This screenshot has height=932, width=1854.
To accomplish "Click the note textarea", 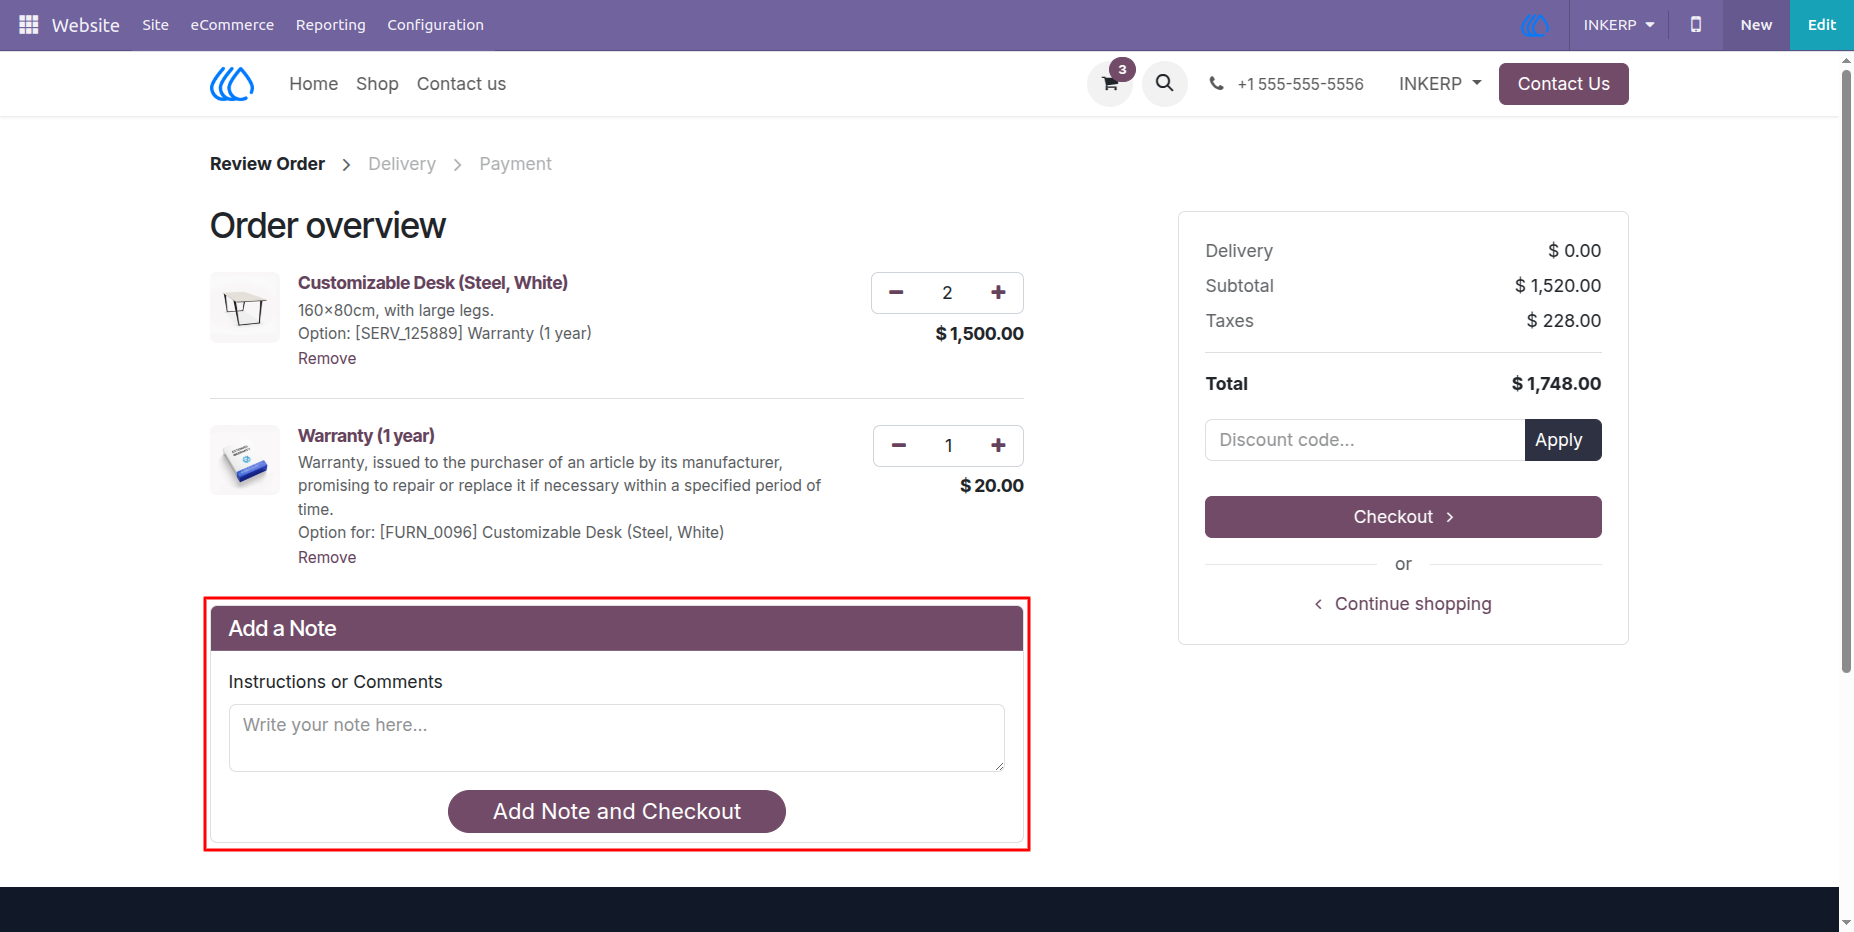I will 617,738.
